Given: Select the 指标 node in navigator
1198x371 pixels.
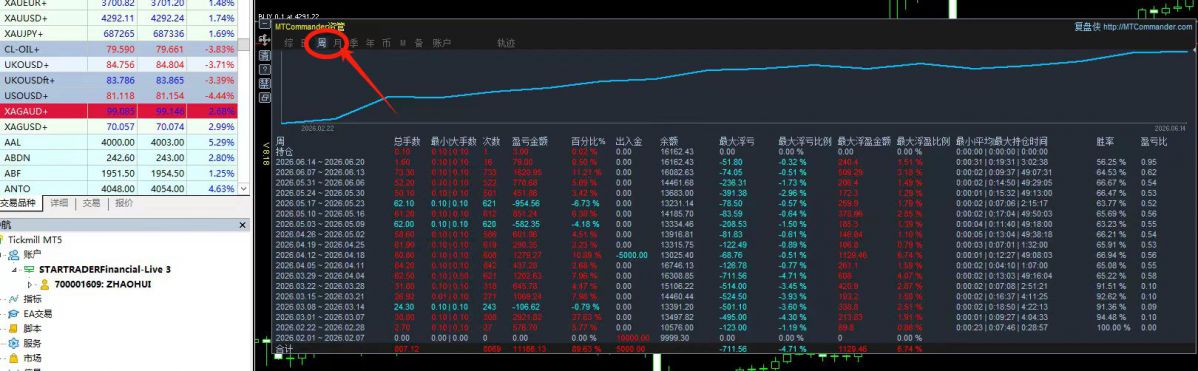Looking at the screenshot, I should pos(33,299).
